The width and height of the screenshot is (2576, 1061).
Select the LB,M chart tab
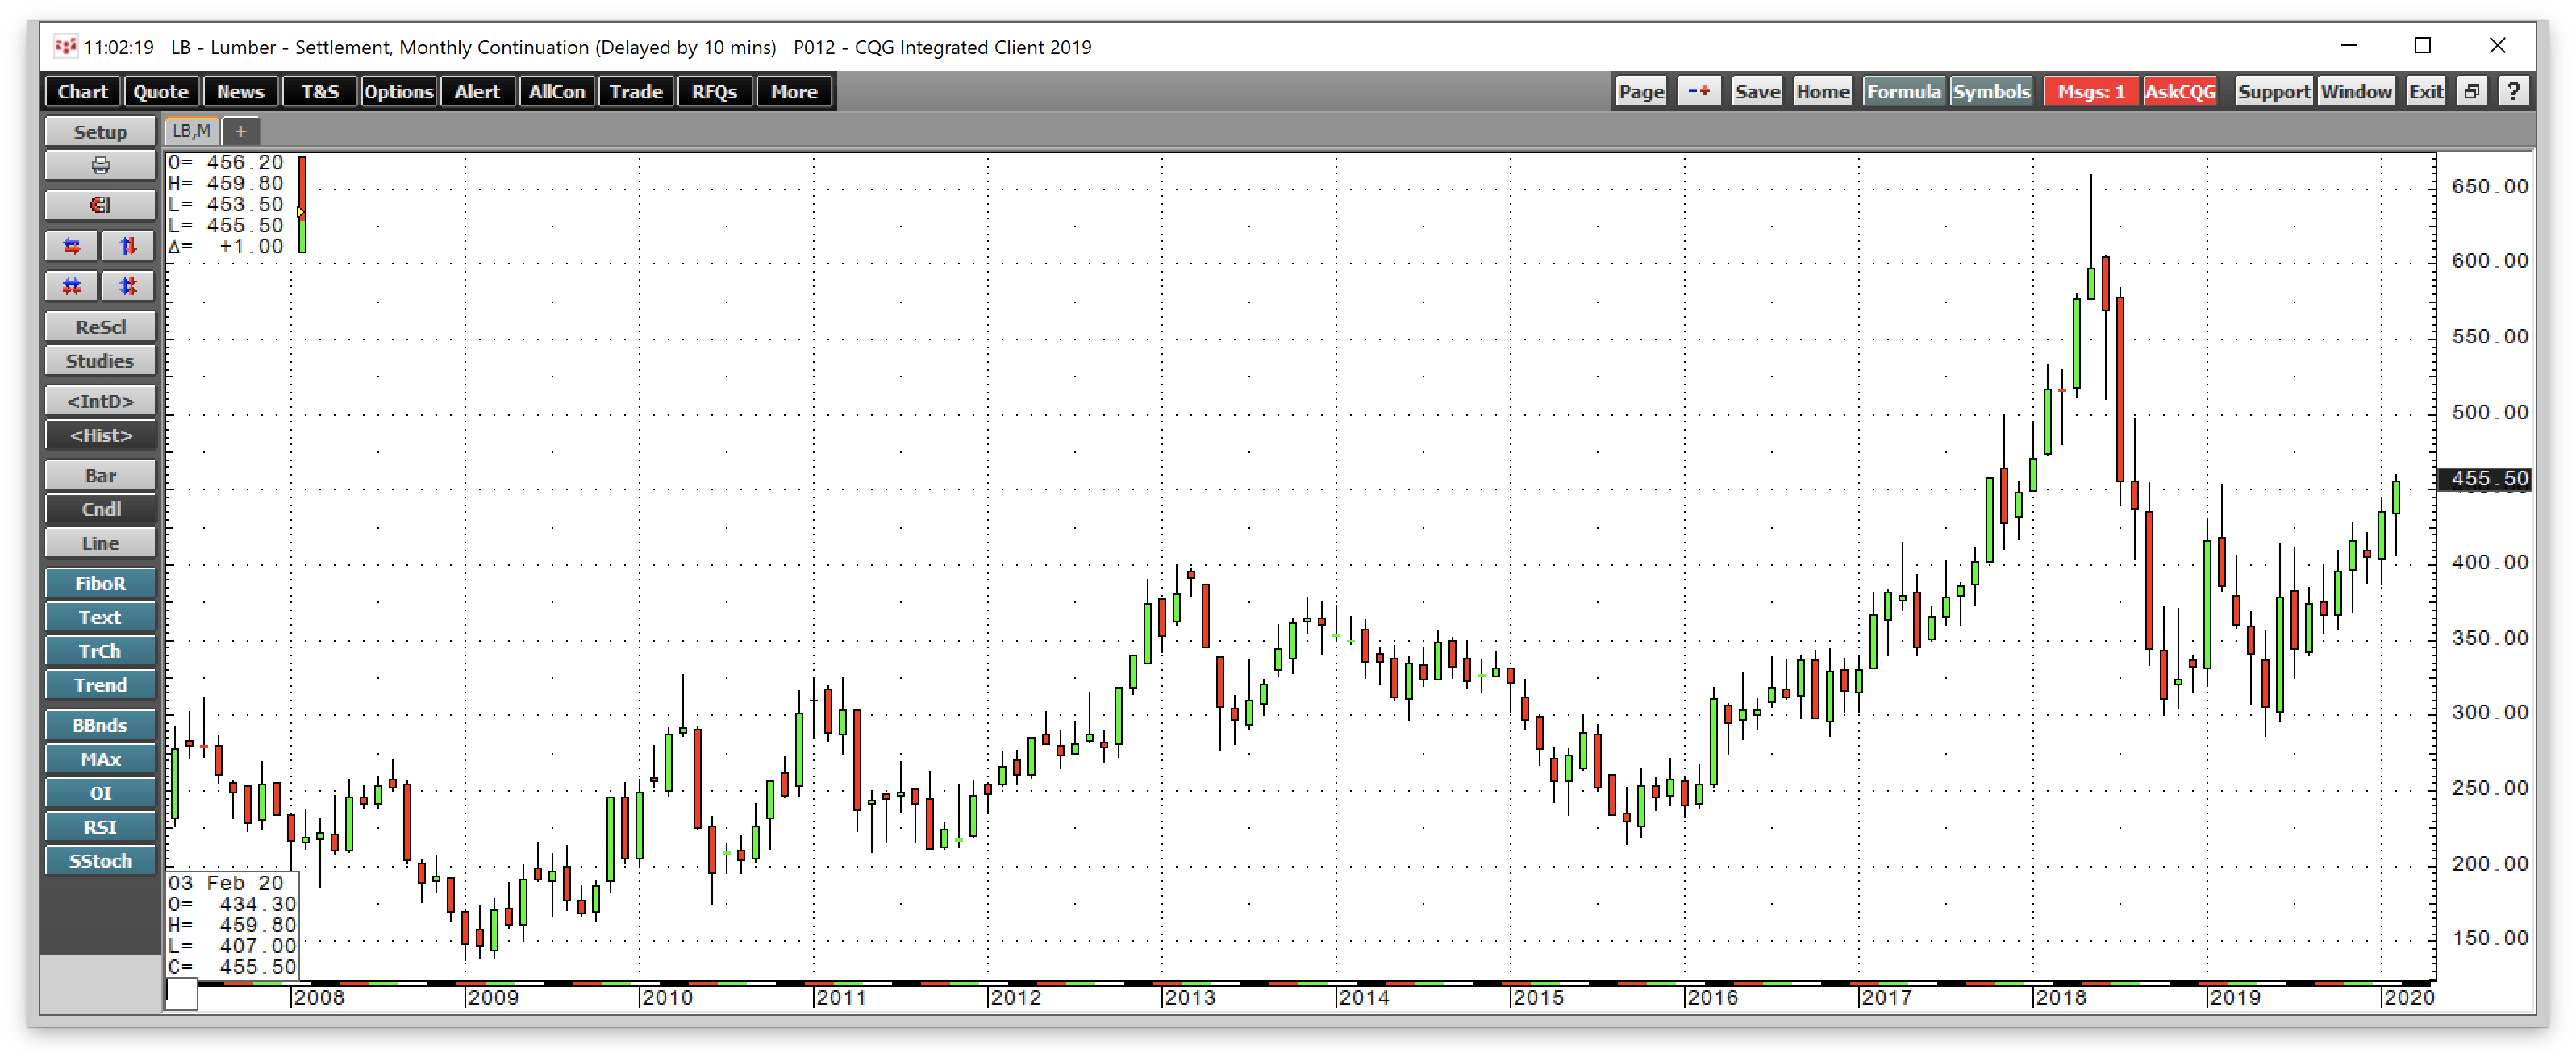click(x=193, y=131)
